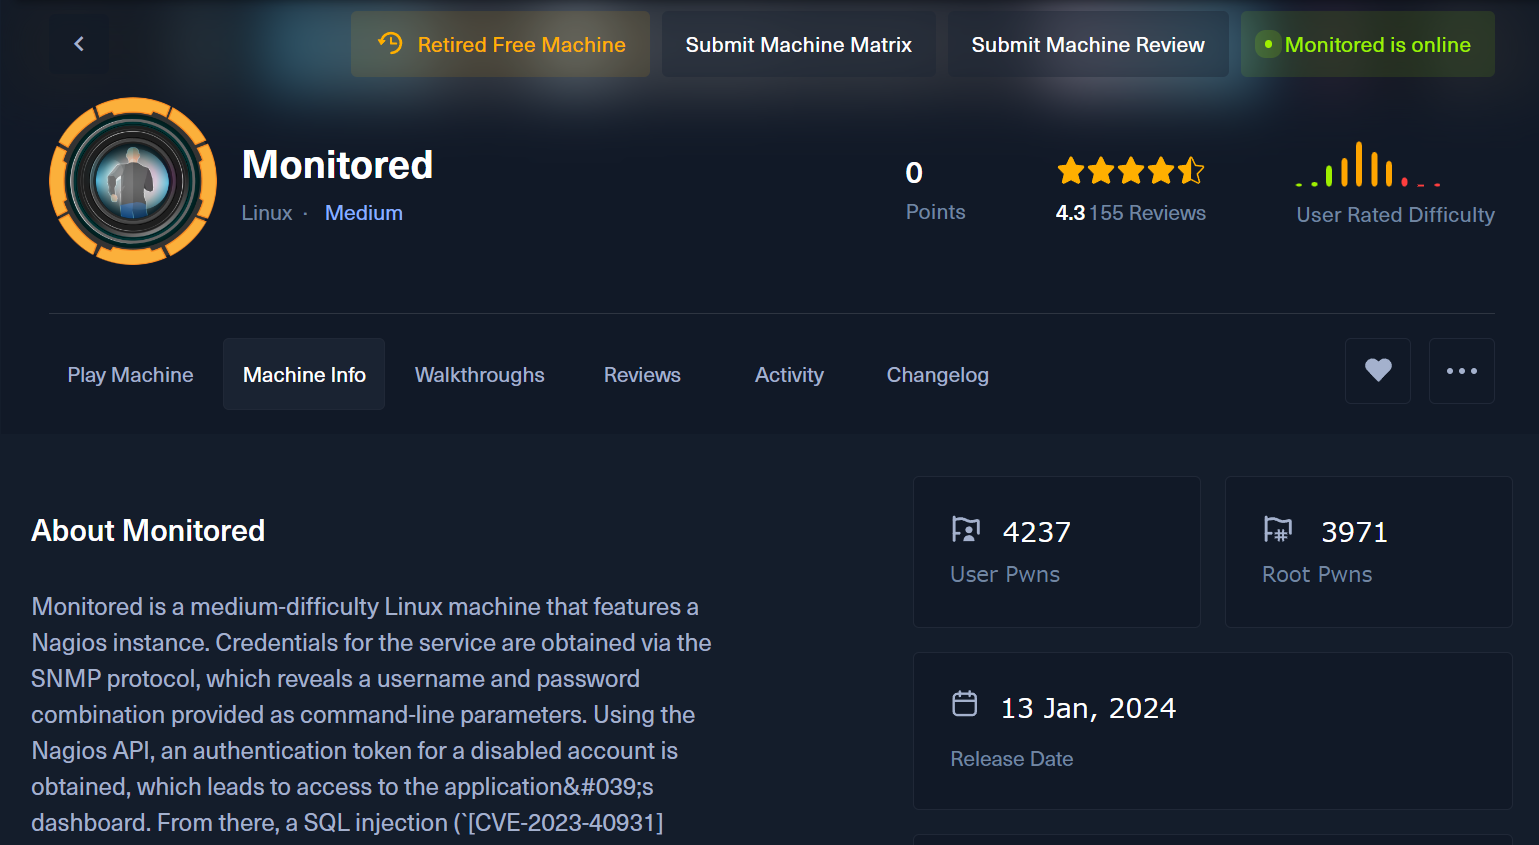
Task: Go back using the left chevron arrow
Action: (79, 44)
